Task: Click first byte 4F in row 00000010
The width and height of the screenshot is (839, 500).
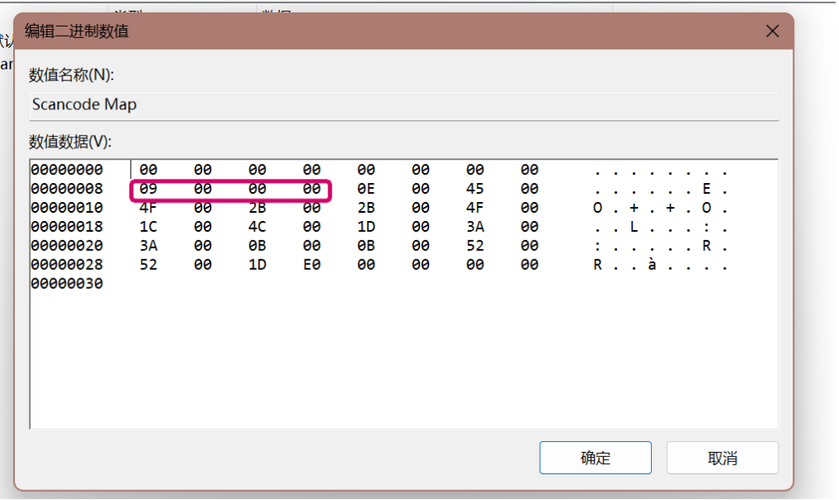Action: [148, 208]
